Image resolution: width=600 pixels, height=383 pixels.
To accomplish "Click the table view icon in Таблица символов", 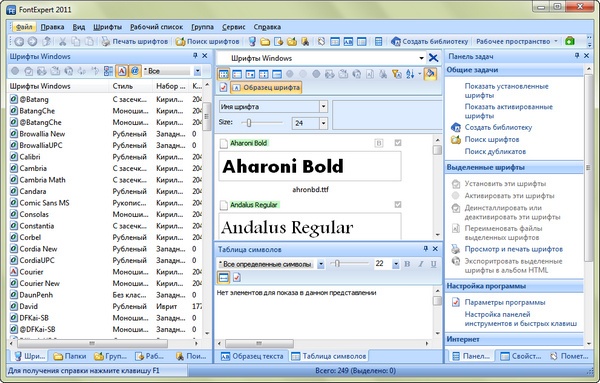I will click(223, 277).
